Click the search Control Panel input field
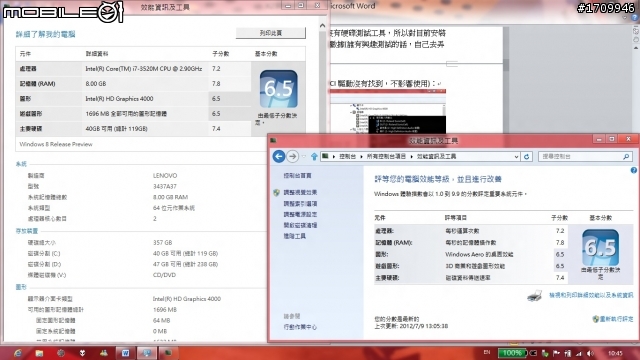The image size is (640, 360). click(585, 156)
